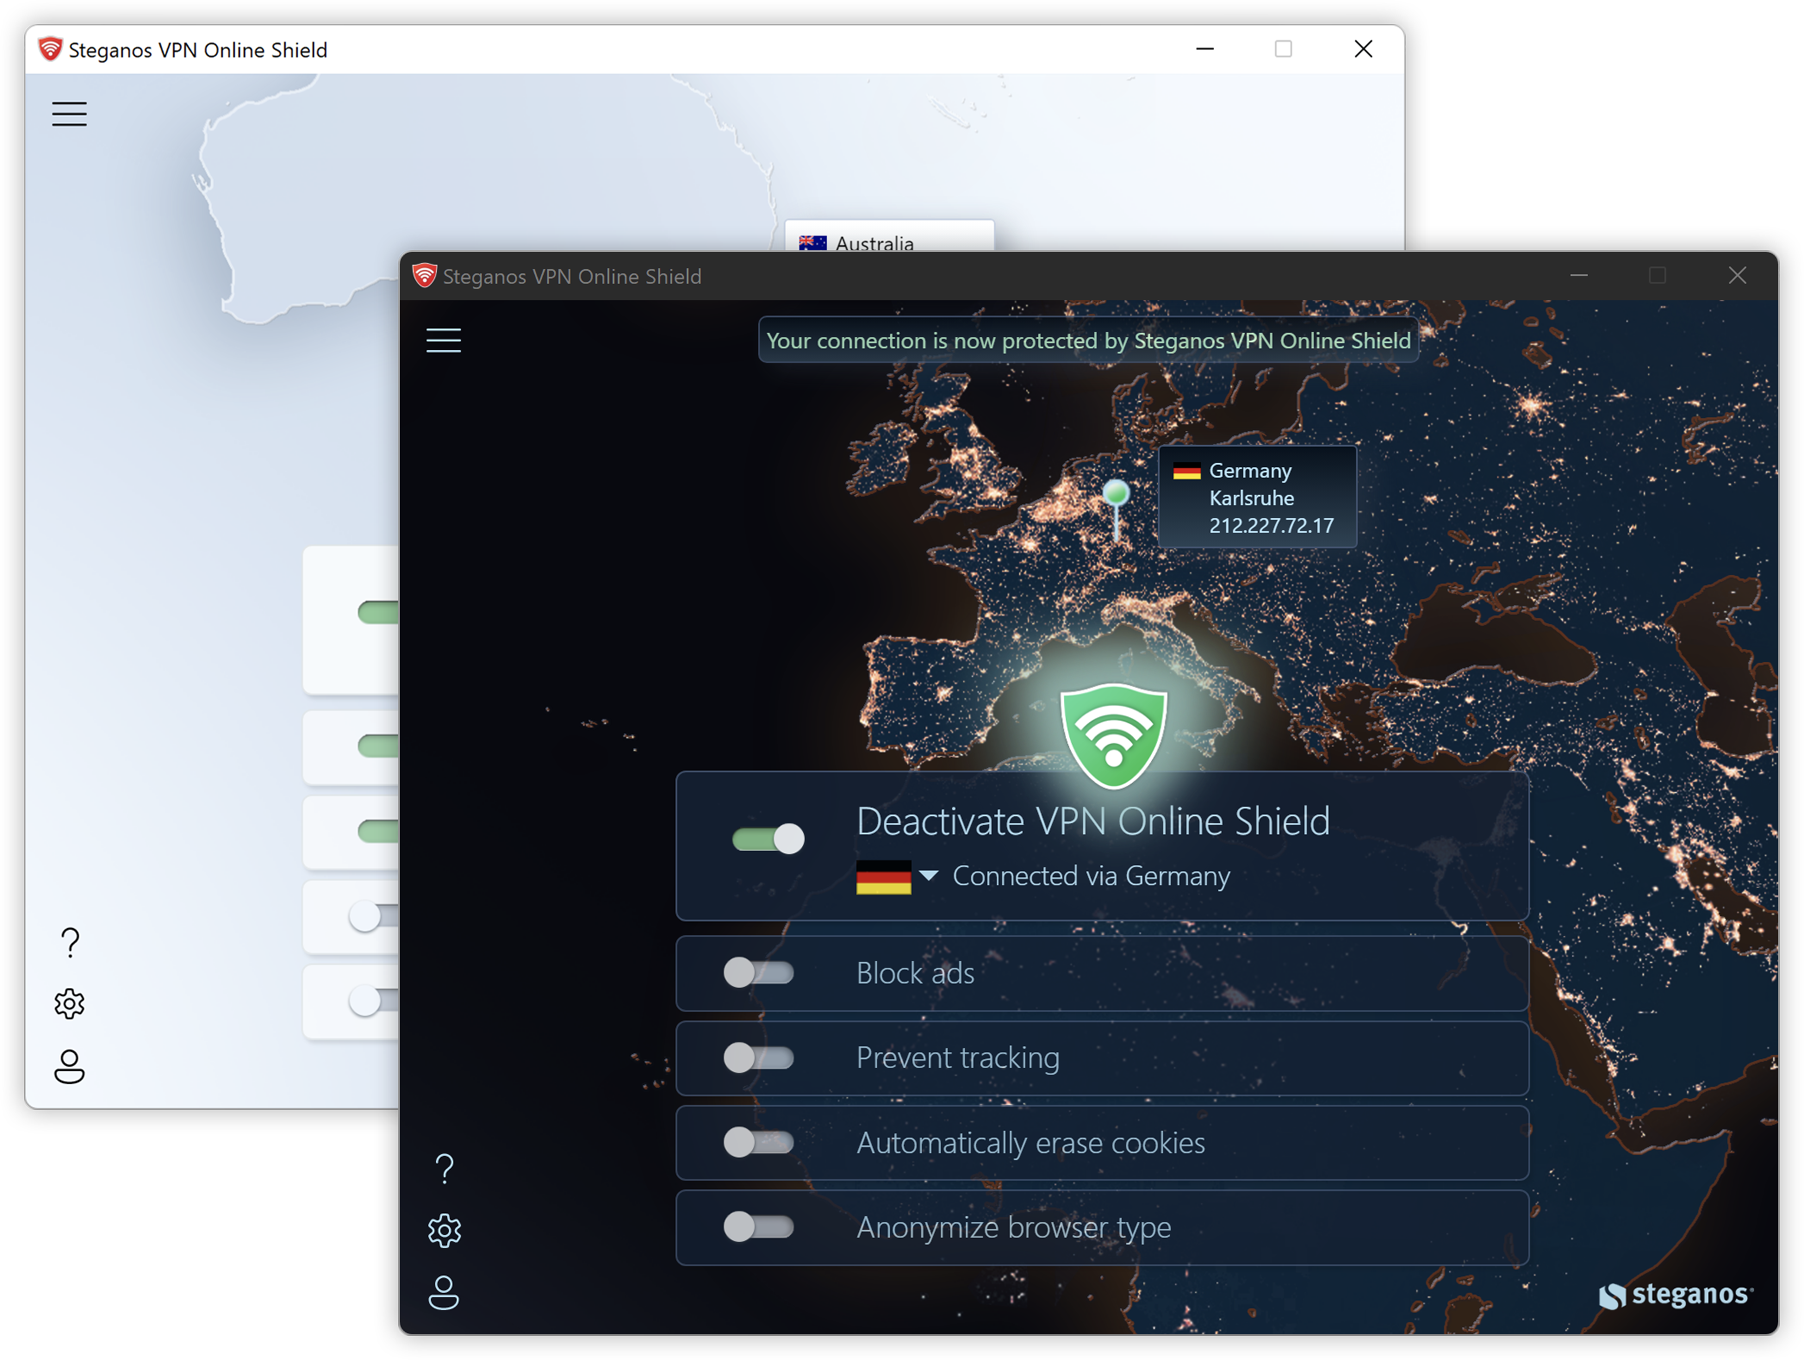The width and height of the screenshot is (1804, 1360).
Task: Open help question mark in the light window
Action: pos(70,942)
